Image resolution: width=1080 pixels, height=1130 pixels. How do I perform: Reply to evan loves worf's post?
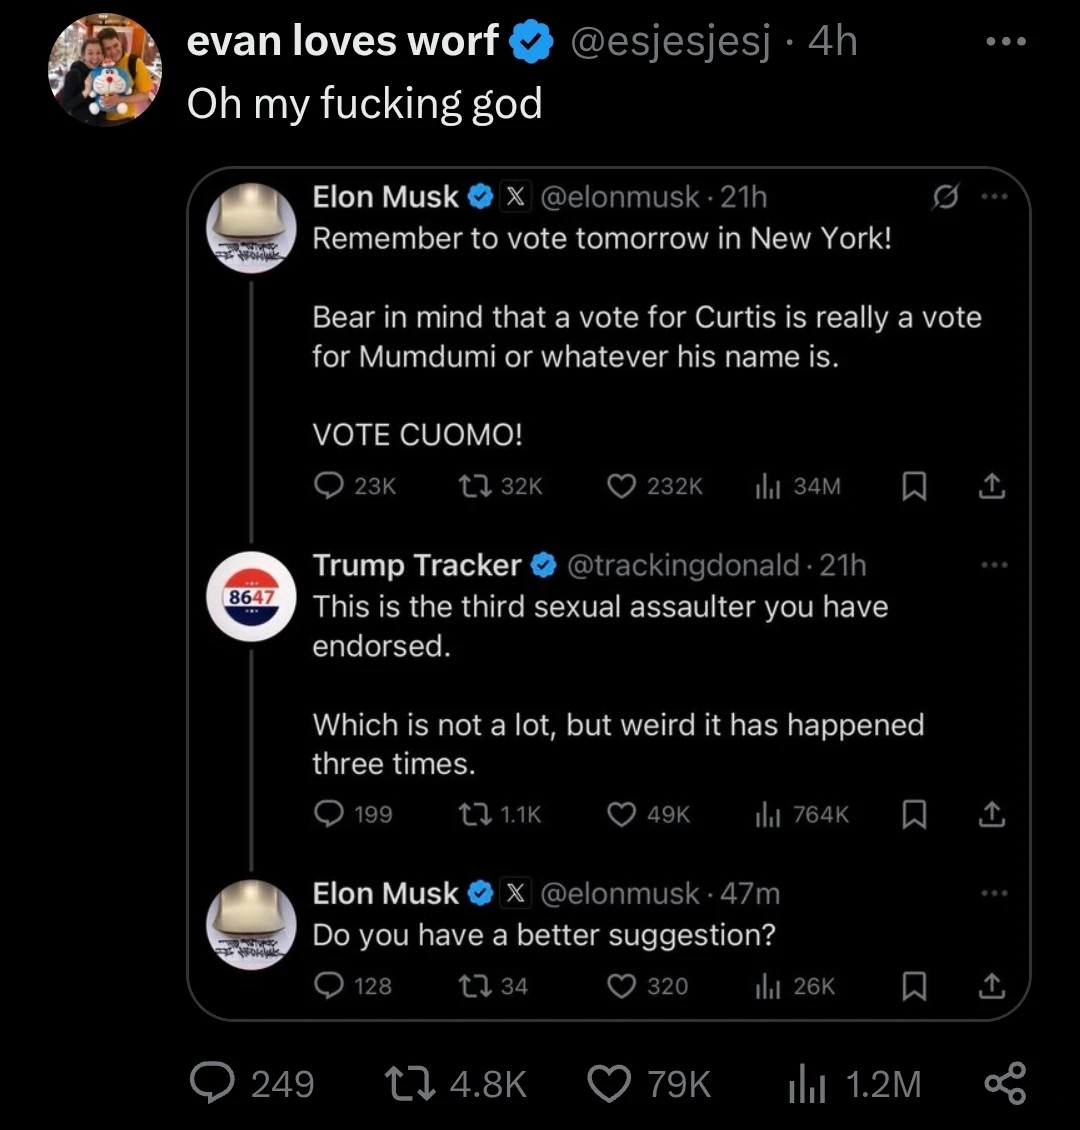[x=213, y=1084]
